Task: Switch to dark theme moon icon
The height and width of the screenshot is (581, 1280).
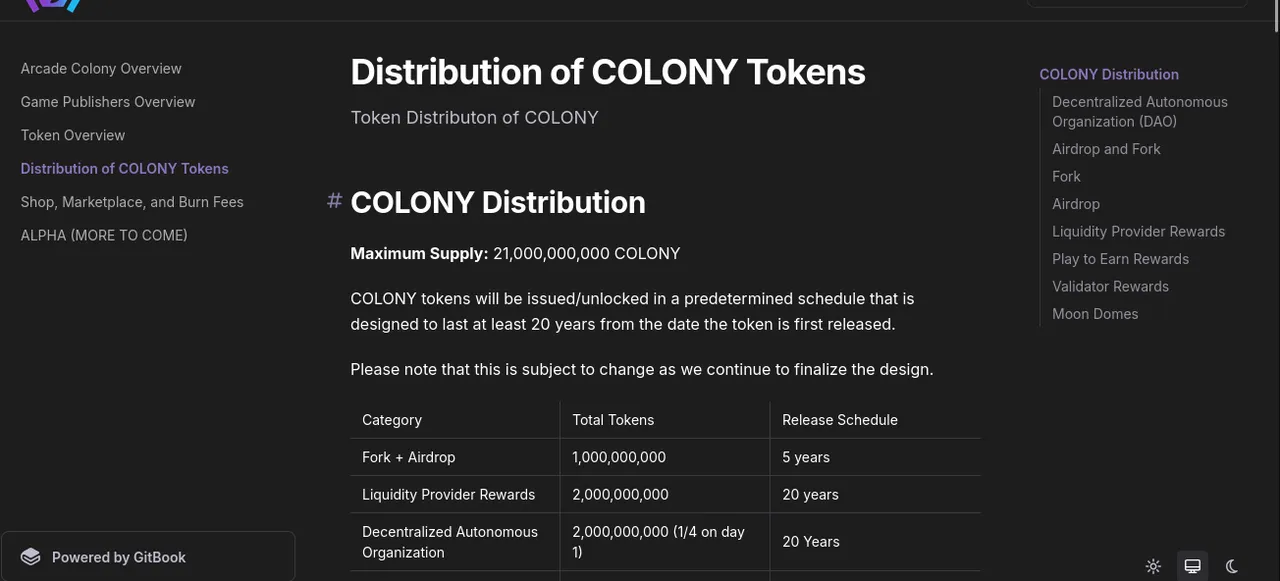Action: pos(1232,566)
